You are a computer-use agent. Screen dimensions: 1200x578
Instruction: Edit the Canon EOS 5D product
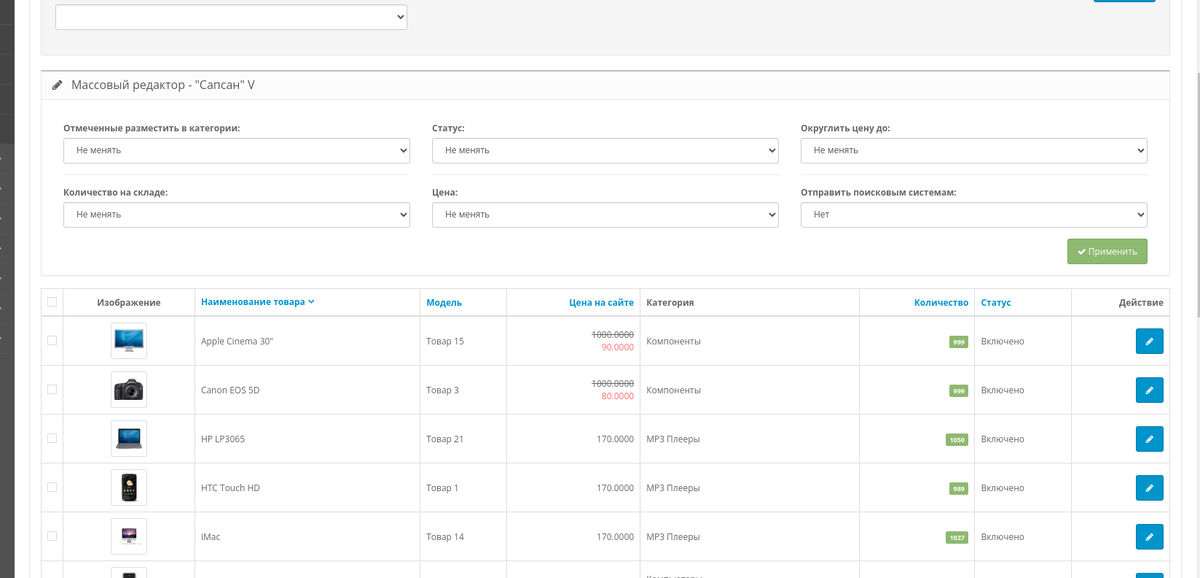1149,390
